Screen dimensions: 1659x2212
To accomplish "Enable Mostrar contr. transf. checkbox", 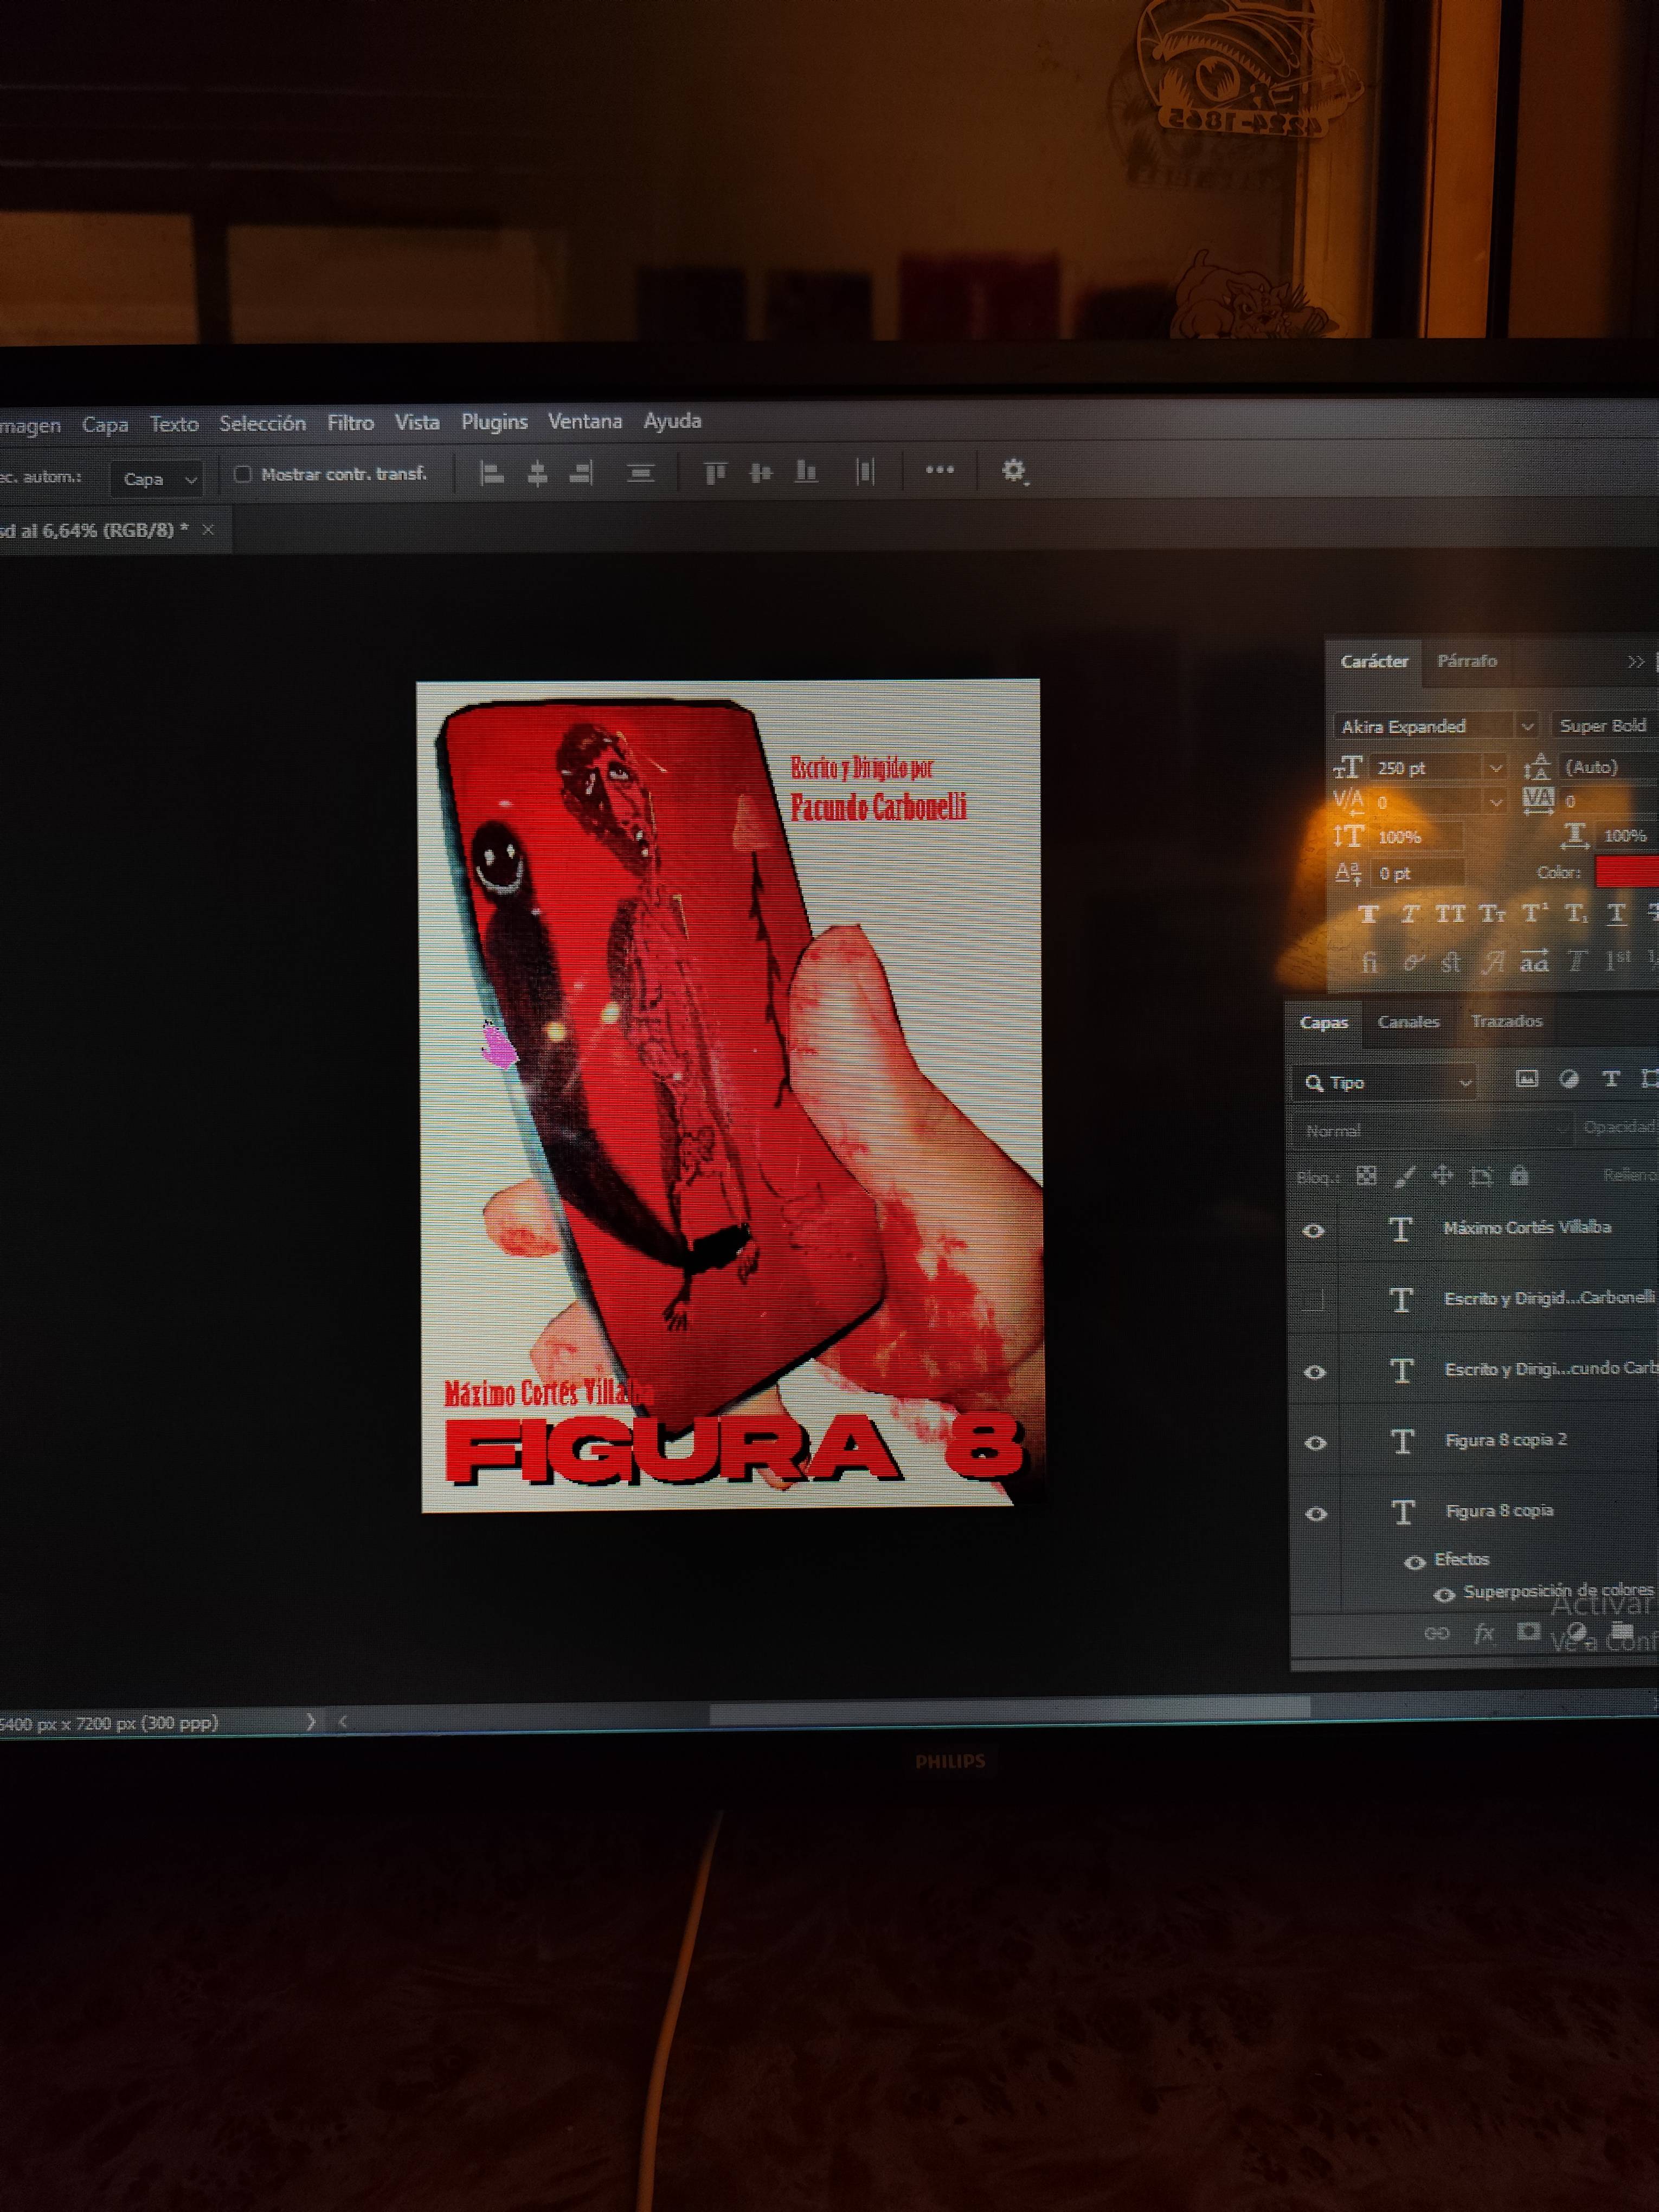I will [x=242, y=474].
